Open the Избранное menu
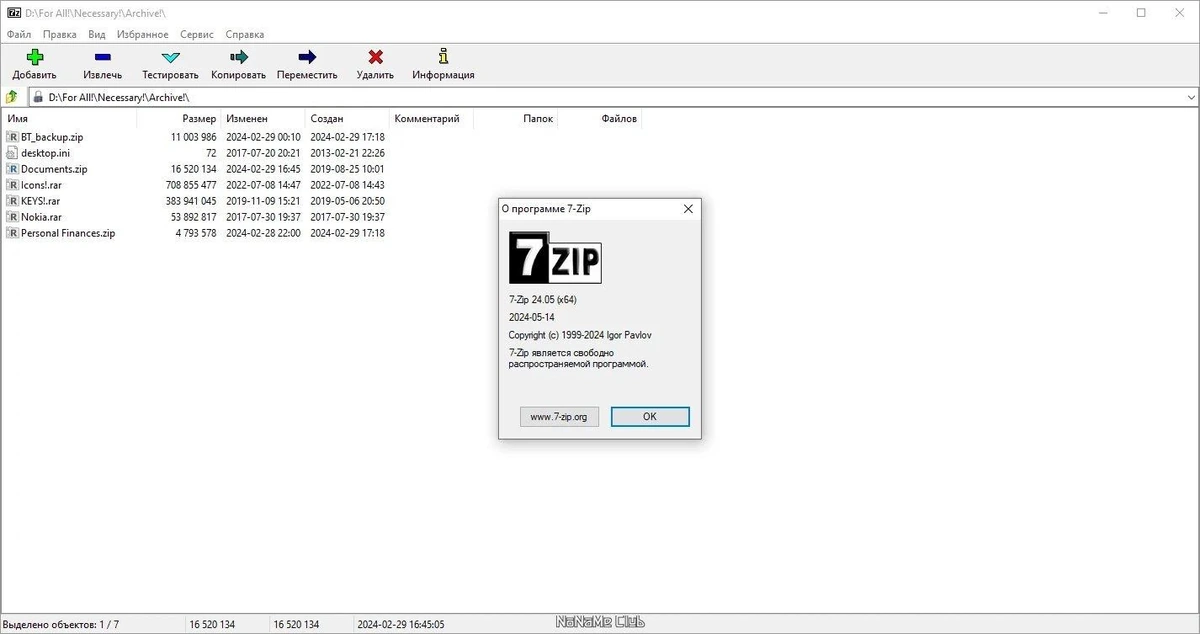 point(142,34)
